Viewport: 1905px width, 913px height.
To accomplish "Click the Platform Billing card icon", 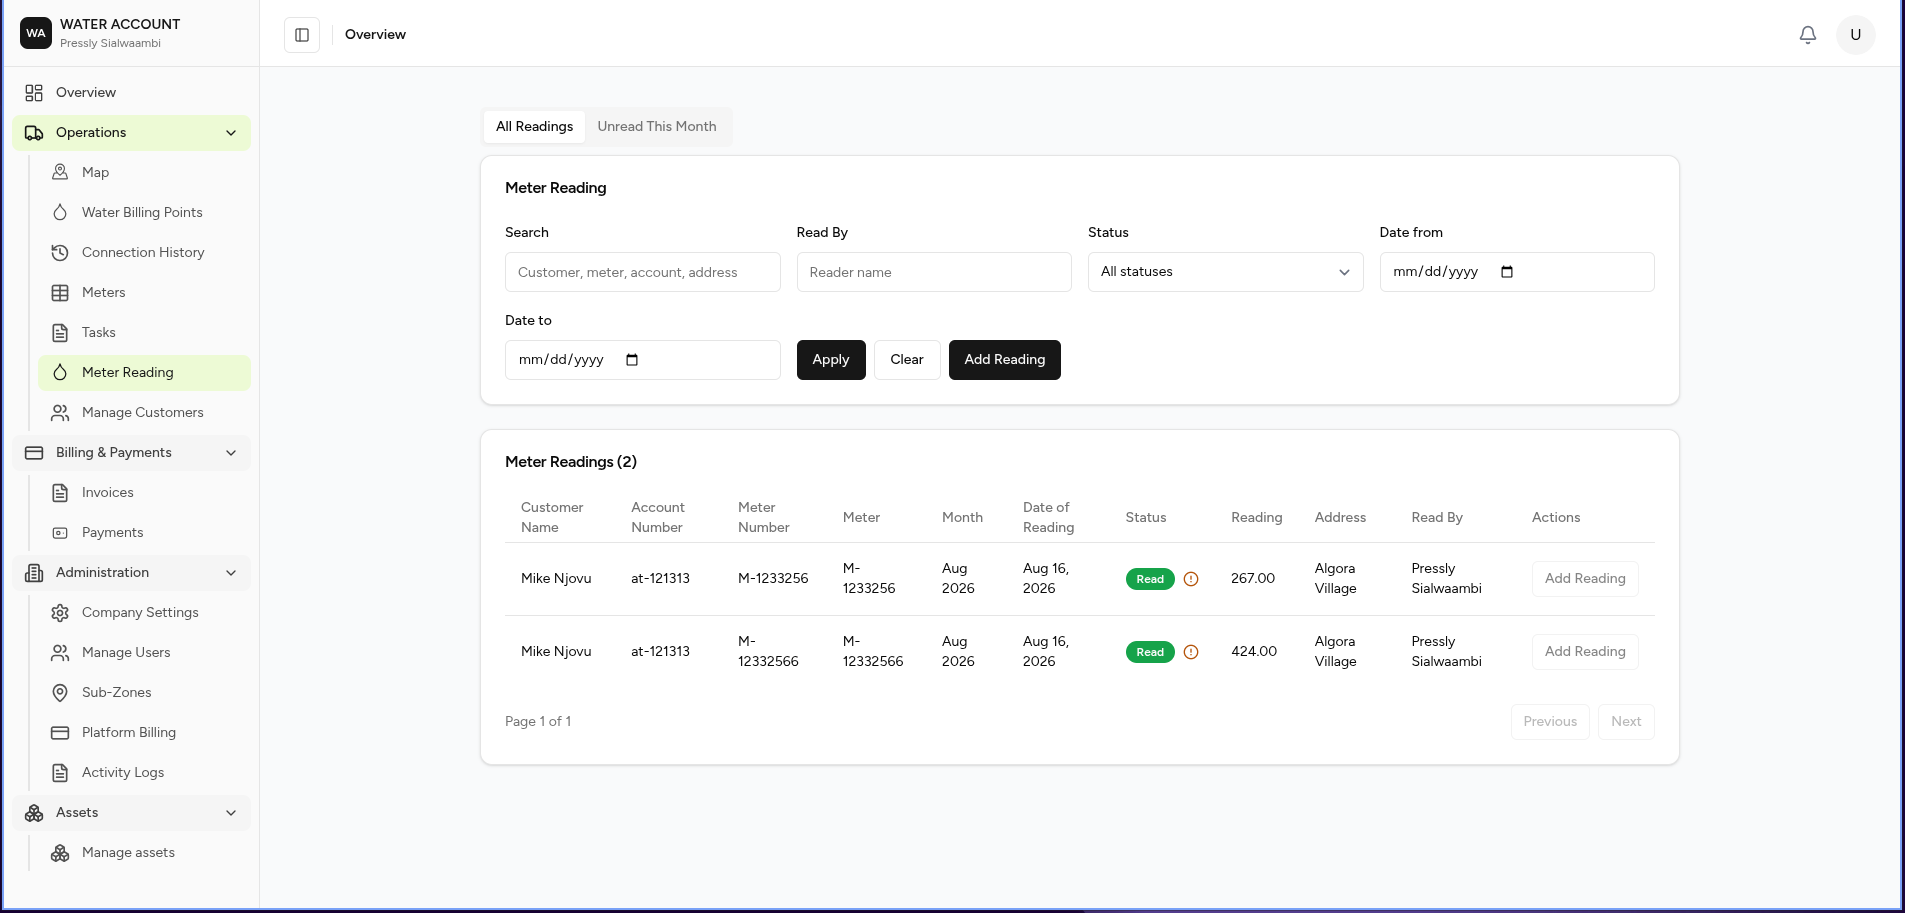I will pos(60,733).
